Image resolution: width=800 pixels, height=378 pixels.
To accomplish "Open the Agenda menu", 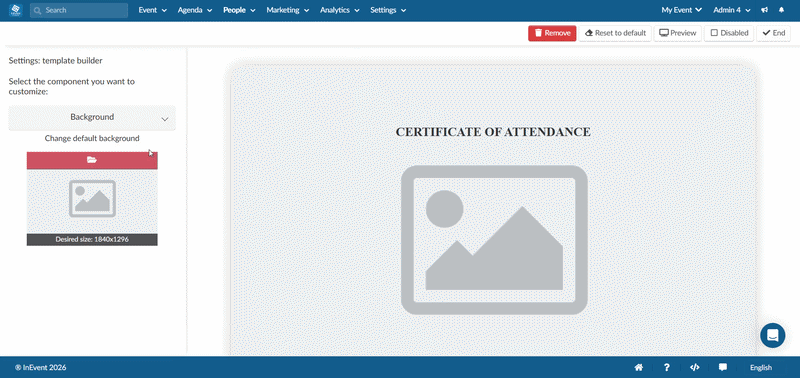I will point(195,10).
